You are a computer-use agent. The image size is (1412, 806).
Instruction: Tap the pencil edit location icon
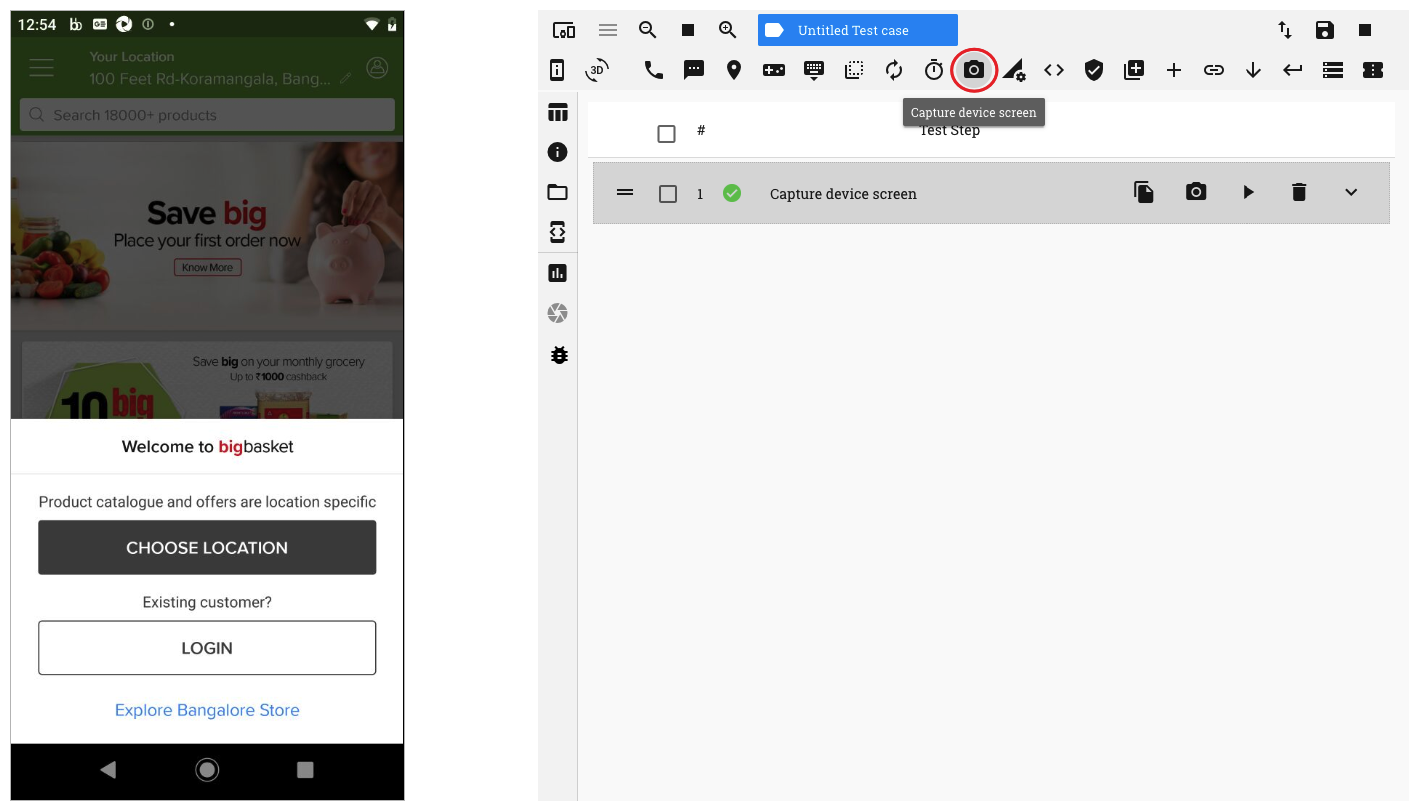[x=345, y=78]
